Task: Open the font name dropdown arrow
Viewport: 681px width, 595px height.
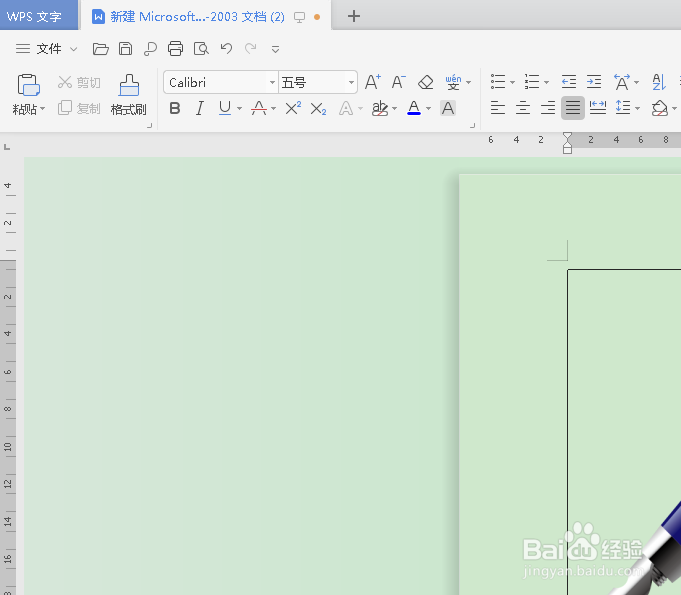Action: 272,82
